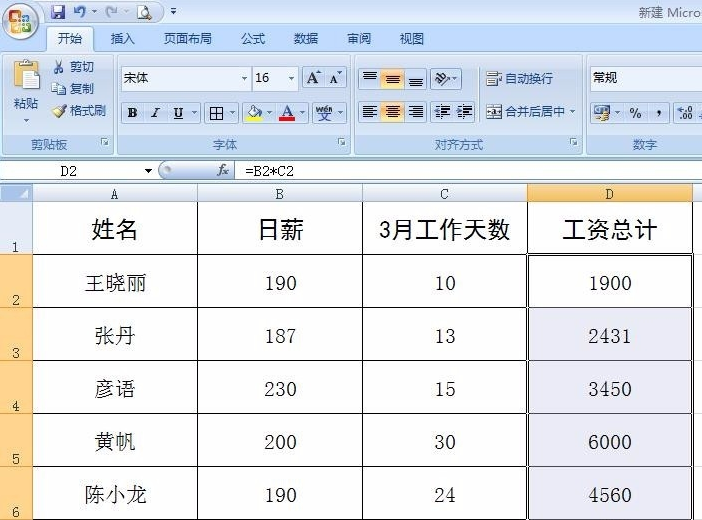702x520 pixels.
Task: Switch to the 插入 tab
Action: tap(122, 39)
